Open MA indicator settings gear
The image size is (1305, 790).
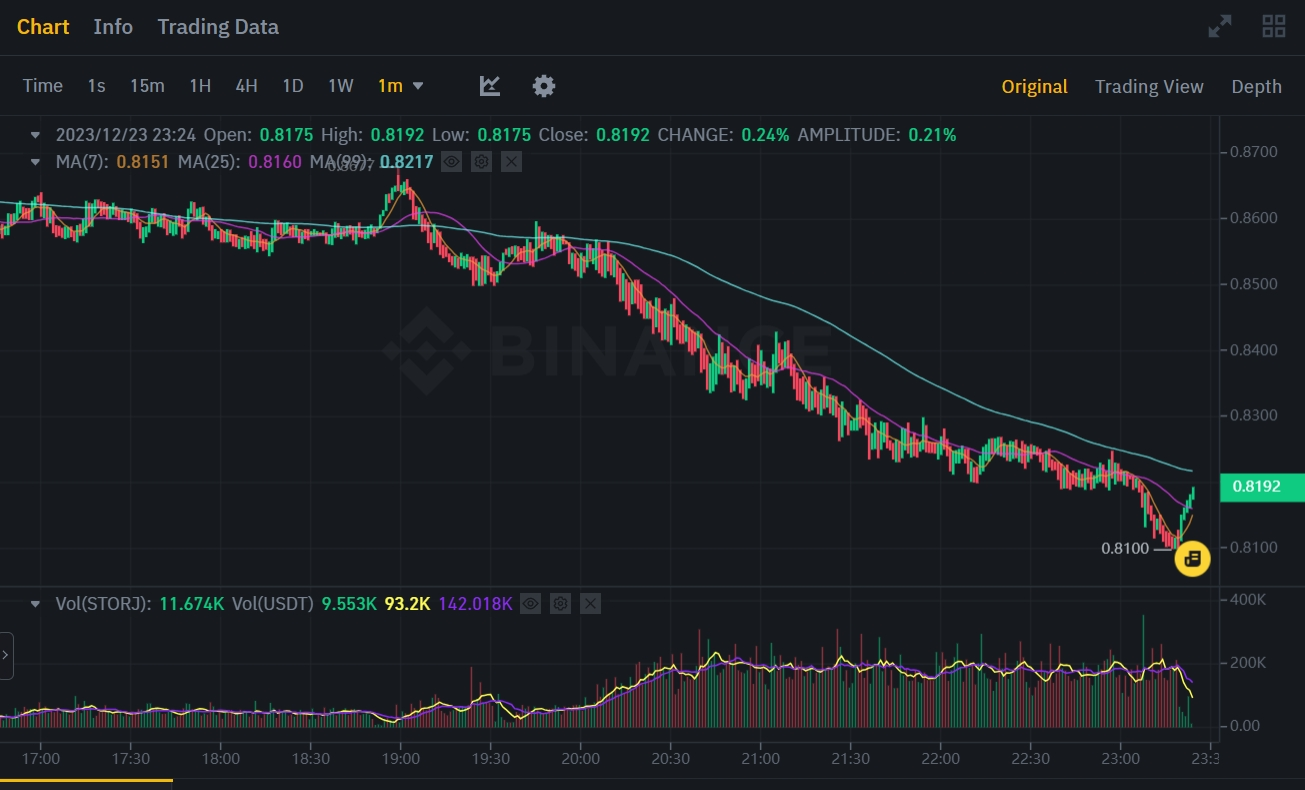[x=481, y=161]
